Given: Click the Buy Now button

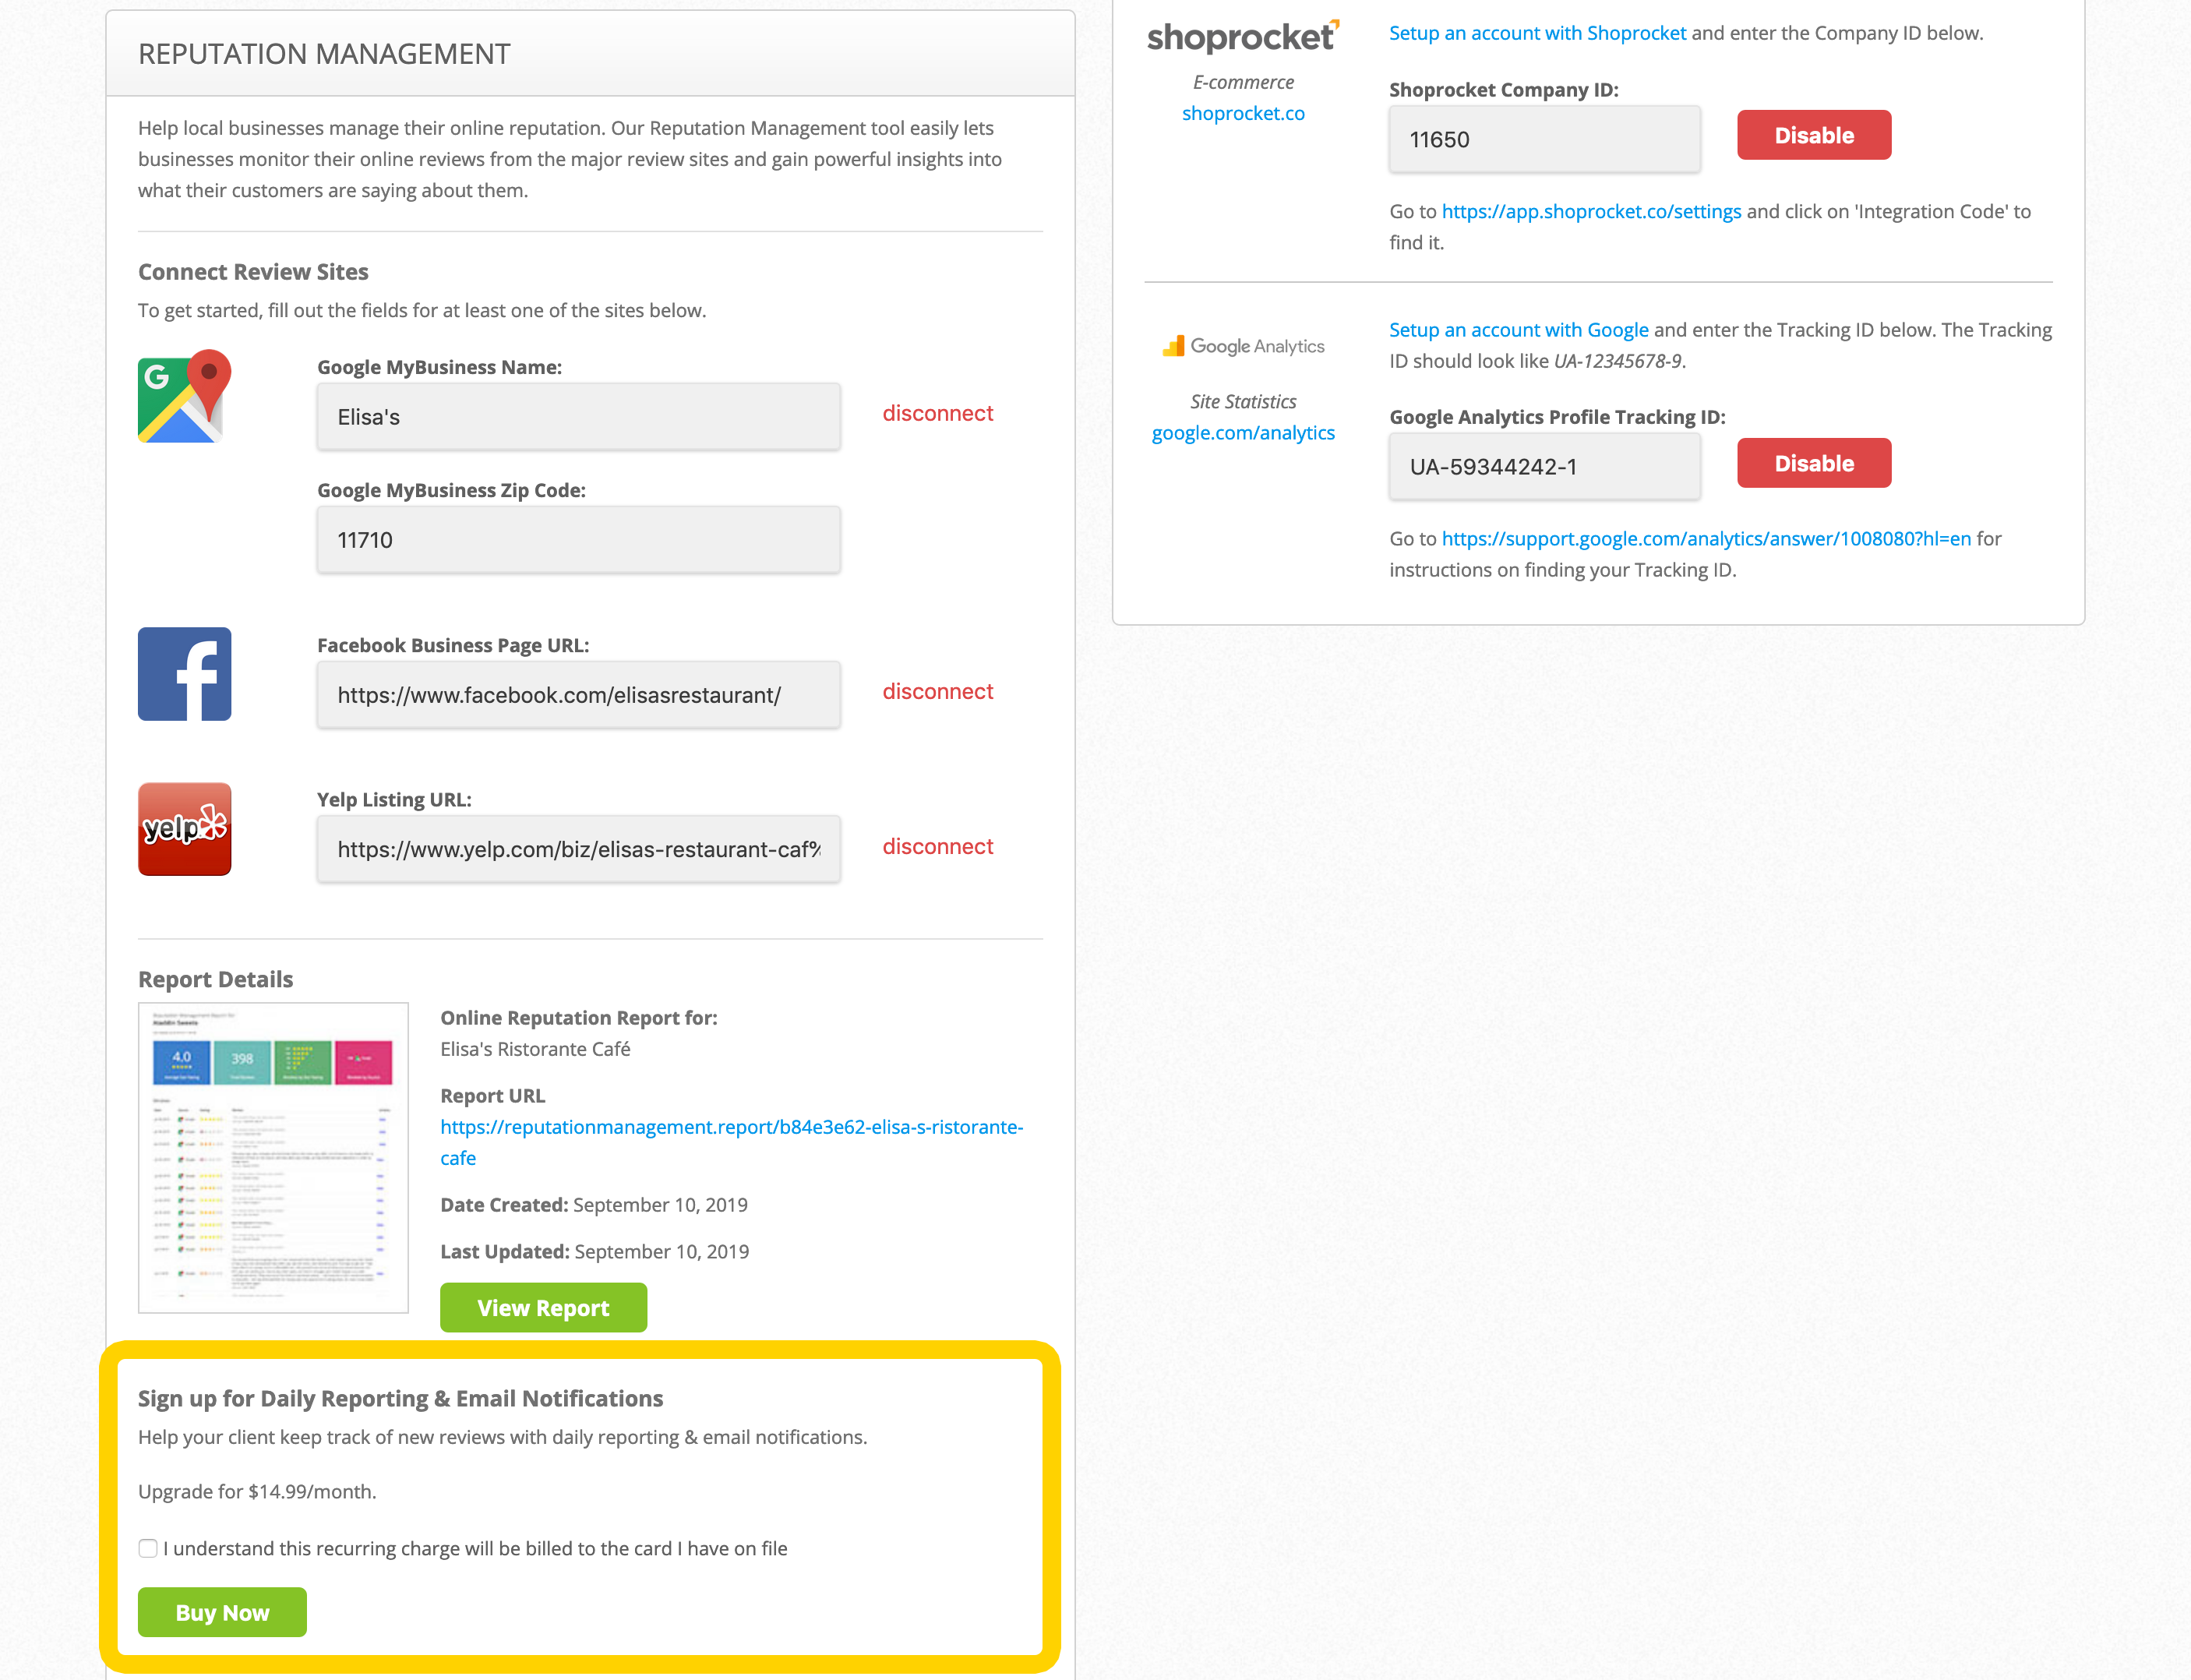Looking at the screenshot, I should pos(221,1612).
